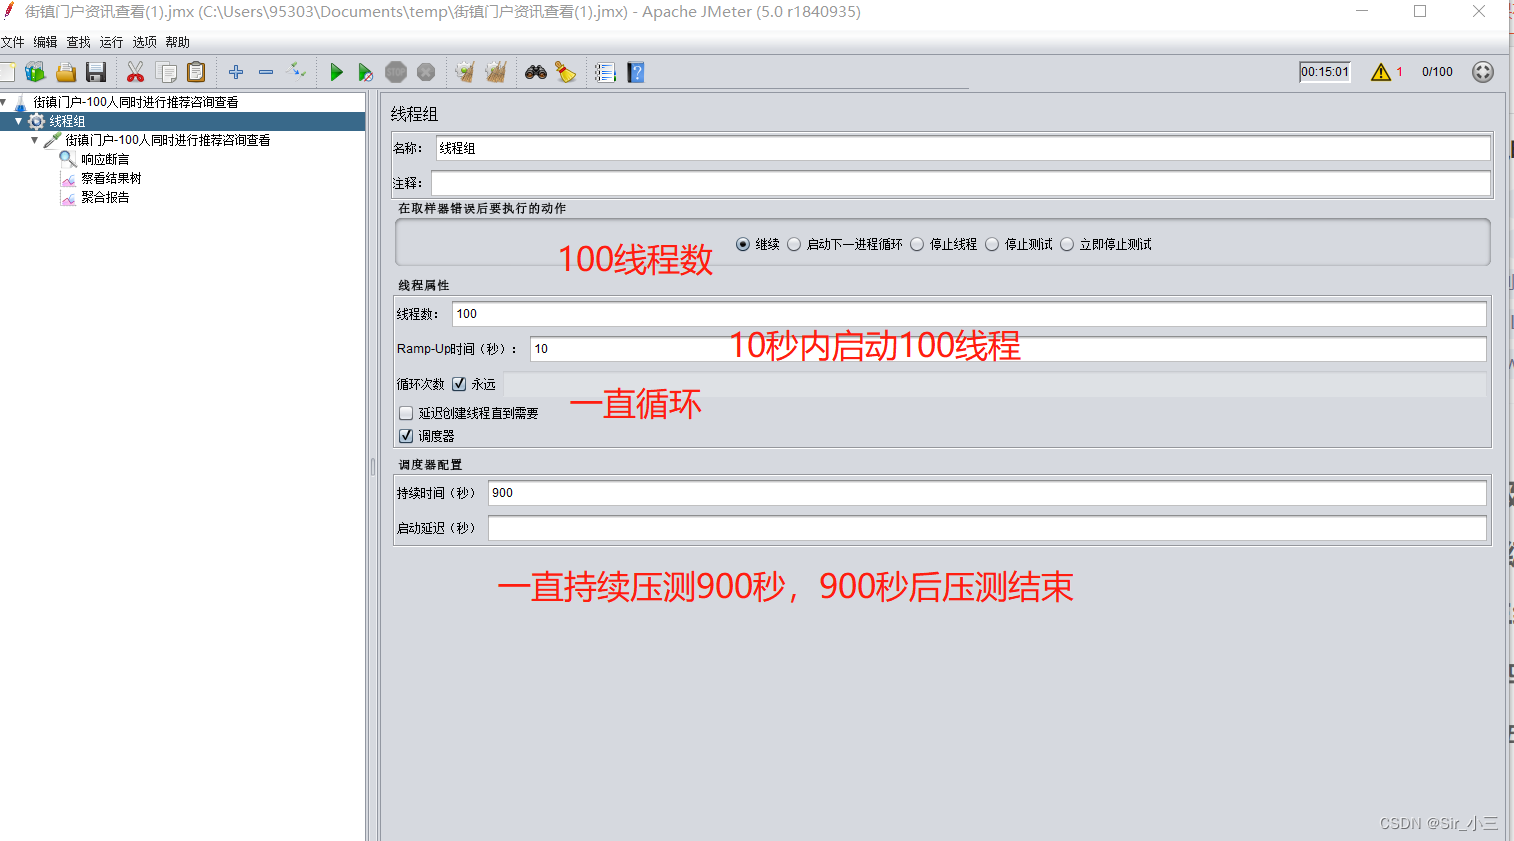Viewport: 1514px width, 841px height.
Task: Open the 查找 menu
Action: point(78,42)
